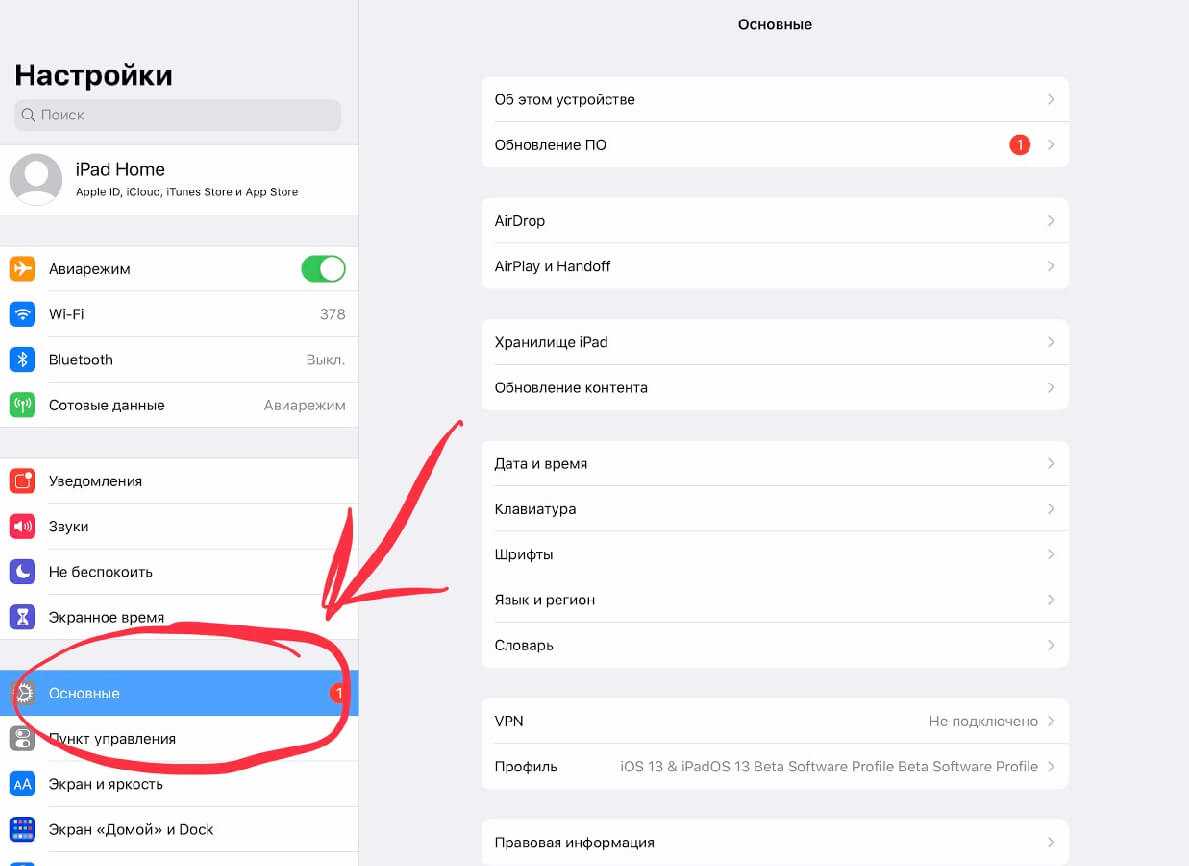Viewport: 1189px width, 866px height.
Task: Open Экран «Домой» и Dock section
Action: click(179, 830)
